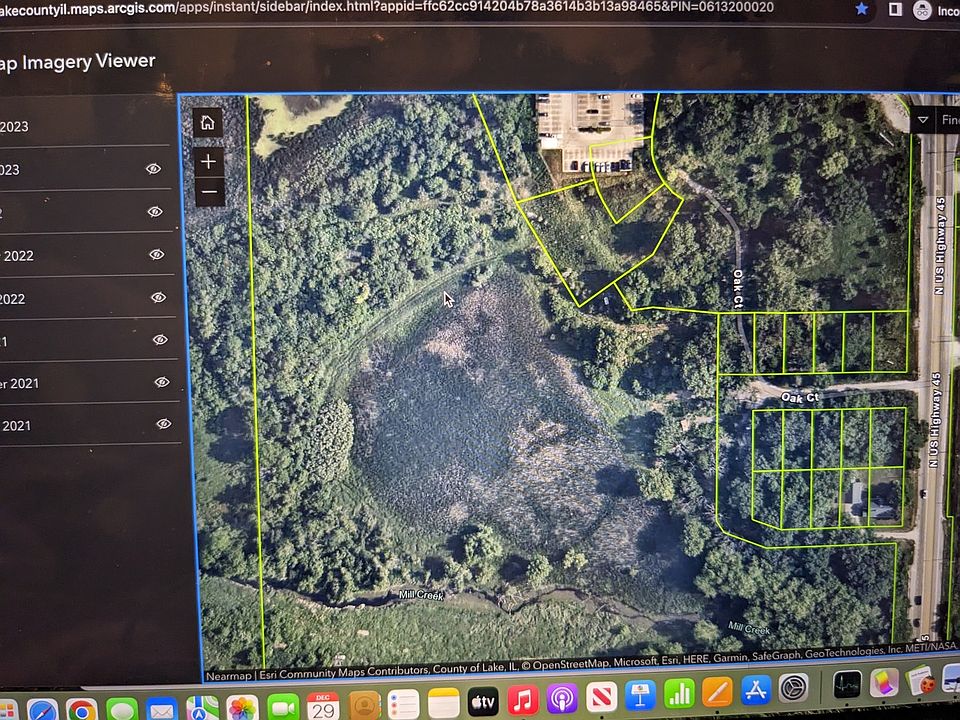
Task: Zoom in with the plus button
Action: [209, 162]
